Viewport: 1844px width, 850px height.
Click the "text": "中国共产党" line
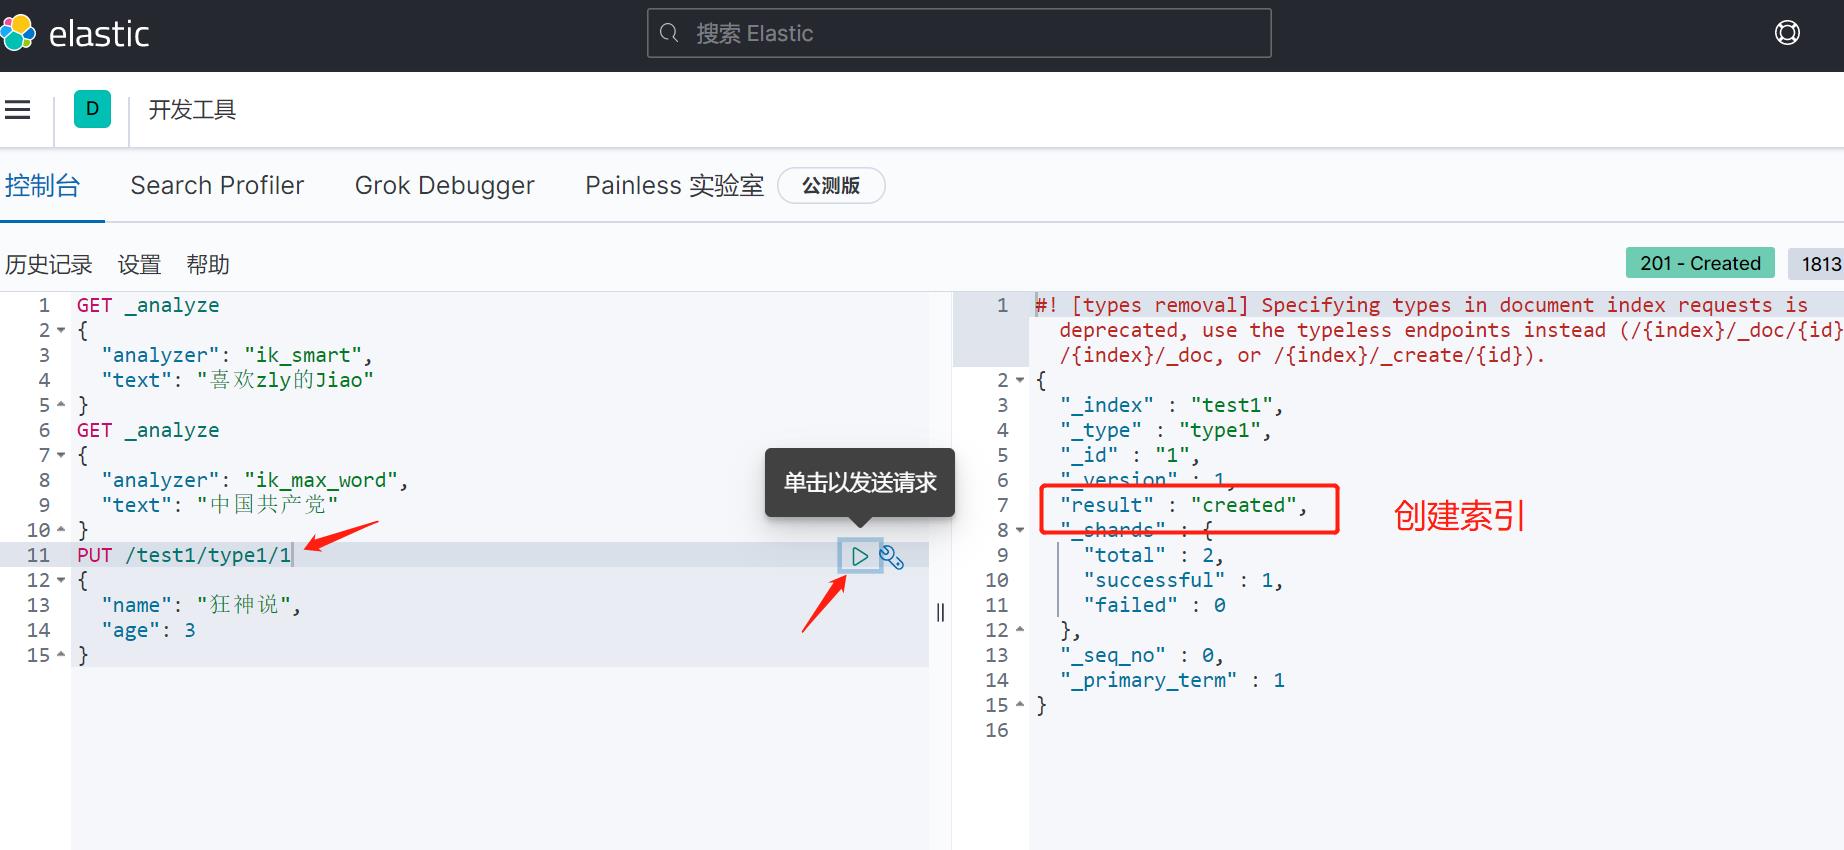click(x=220, y=505)
